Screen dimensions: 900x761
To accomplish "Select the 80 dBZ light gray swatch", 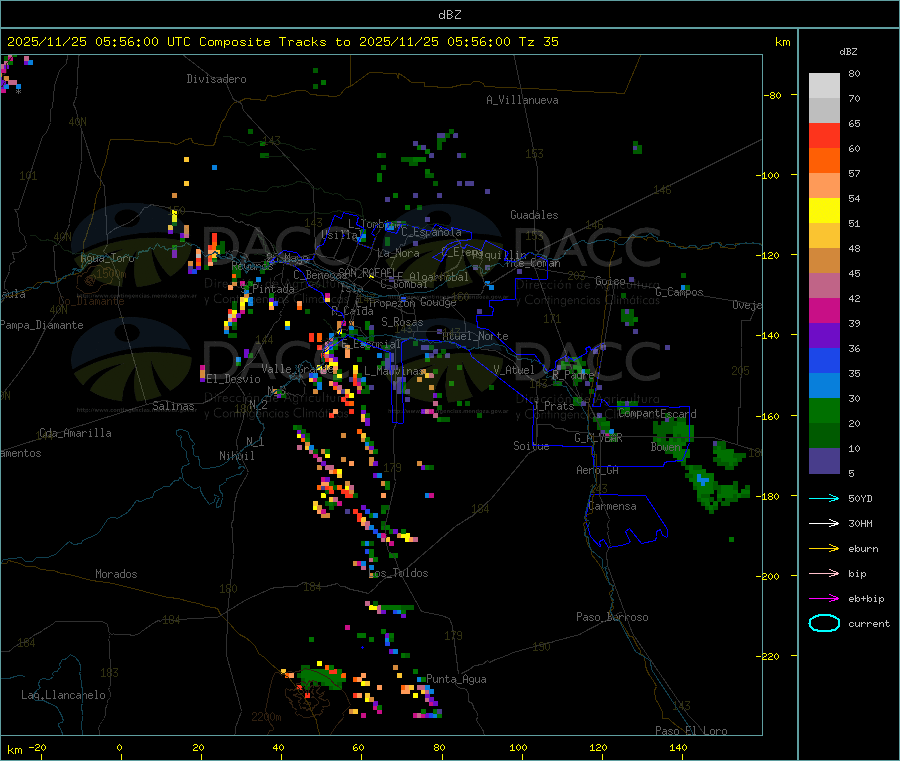I will (824, 86).
